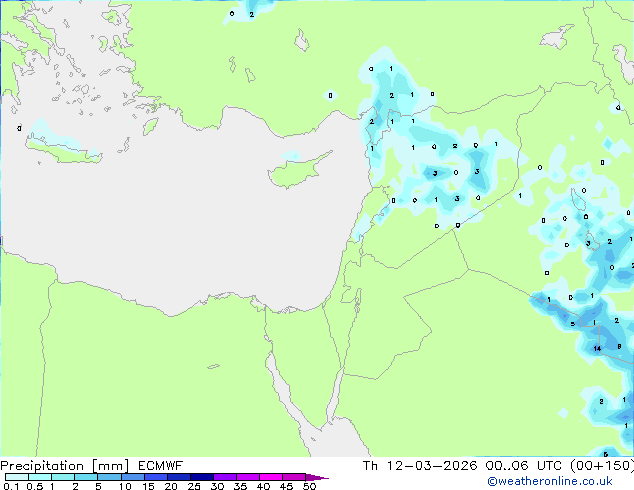The width and height of the screenshot is (634, 490).
Task: Open the weatheronline.co.uk copyright link
Action: pyautogui.click(x=550, y=481)
